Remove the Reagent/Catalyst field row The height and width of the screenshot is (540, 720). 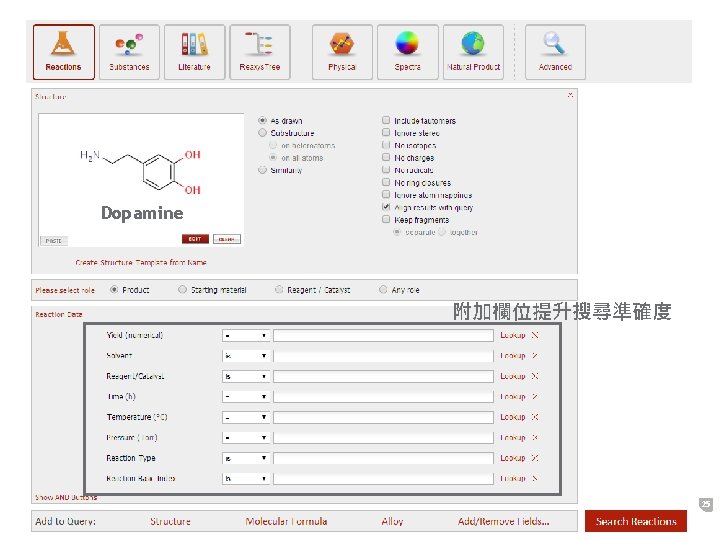pyautogui.click(x=534, y=376)
